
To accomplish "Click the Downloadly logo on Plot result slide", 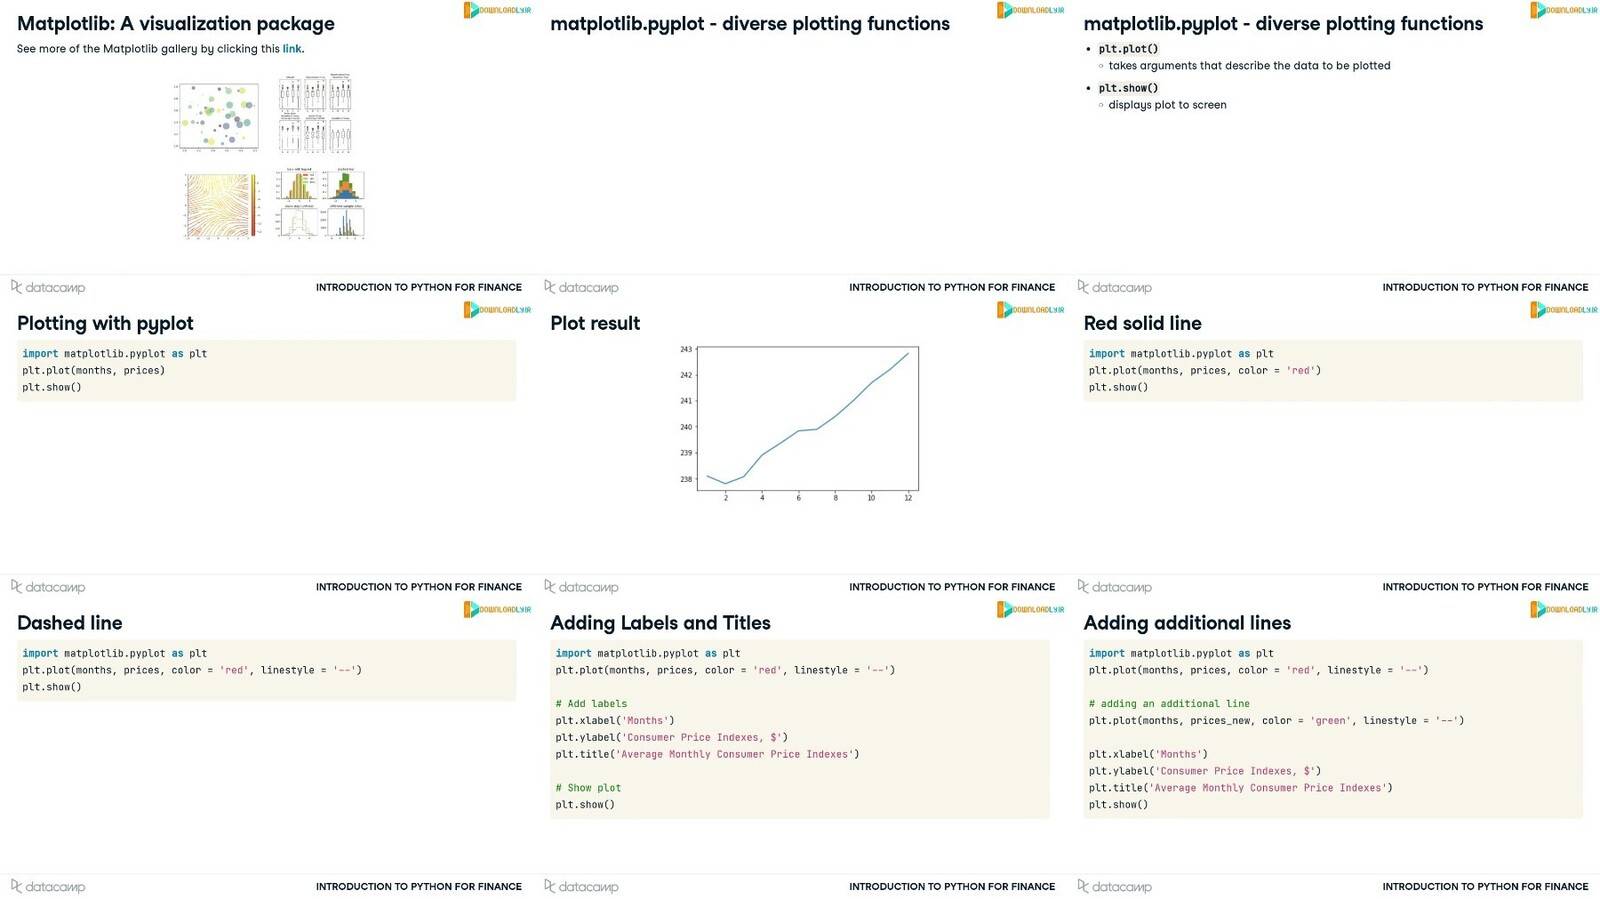I will 1031,310.
